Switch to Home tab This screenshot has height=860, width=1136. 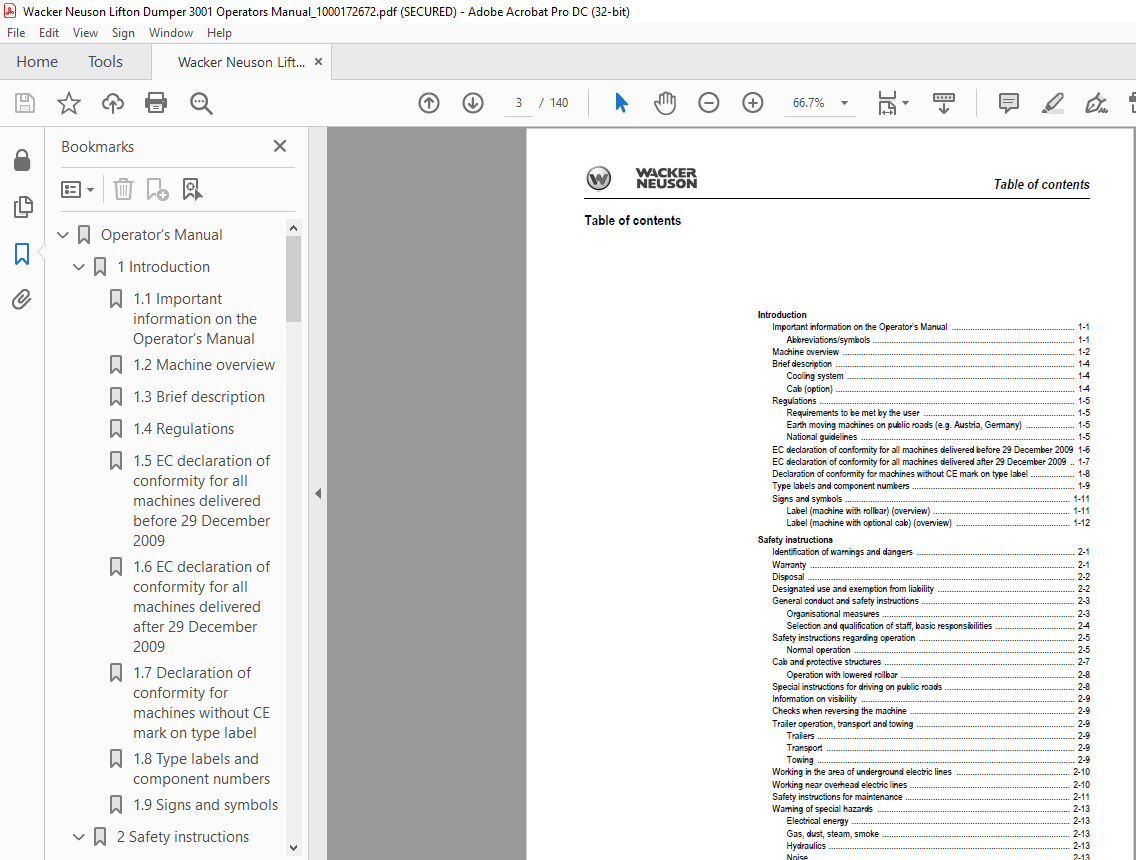(x=37, y=62)
